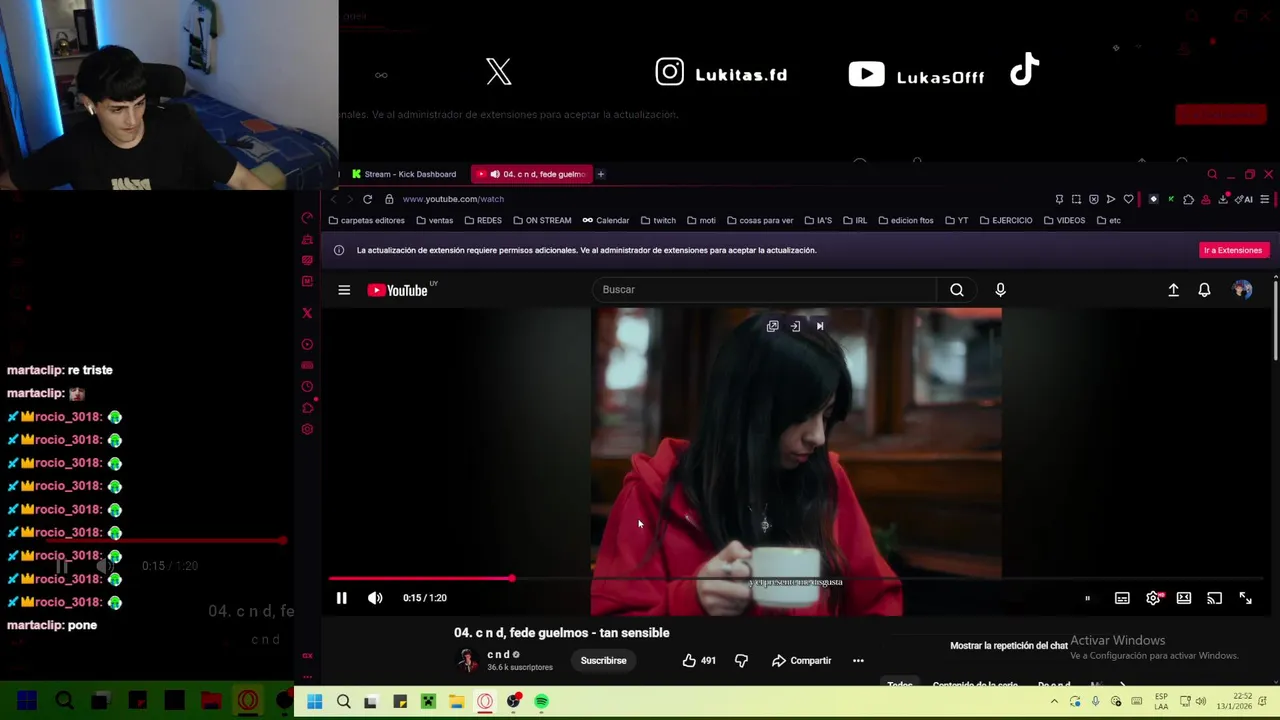Dislike the video
Viewport: 1280px width, 720px height.
pos(741,660)
